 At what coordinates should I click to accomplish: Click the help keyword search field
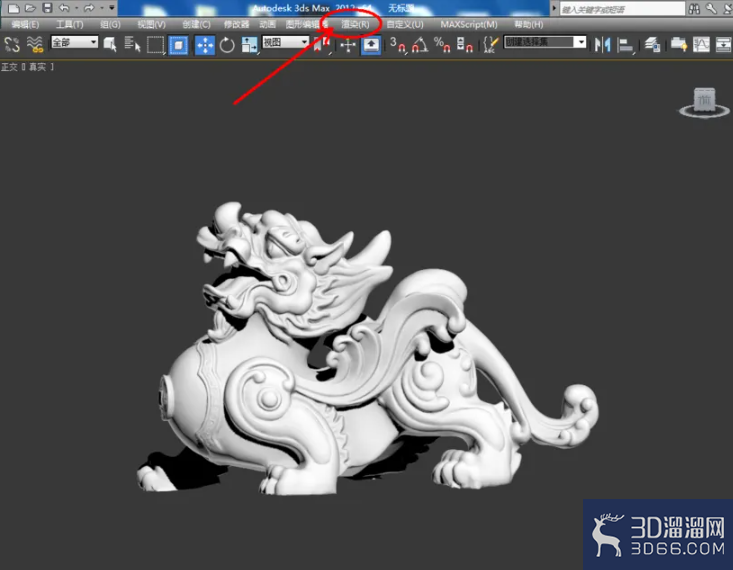pos(622,9)
